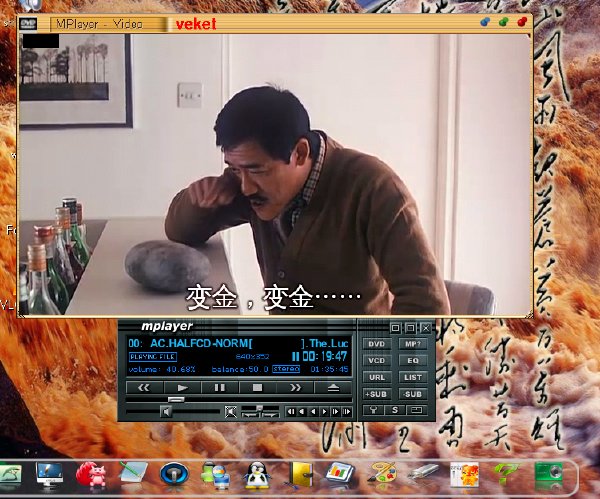This screenshot has height=499, width=600.
Task: Click the 'balance:50.0' readout
Action: coord(240,369)
